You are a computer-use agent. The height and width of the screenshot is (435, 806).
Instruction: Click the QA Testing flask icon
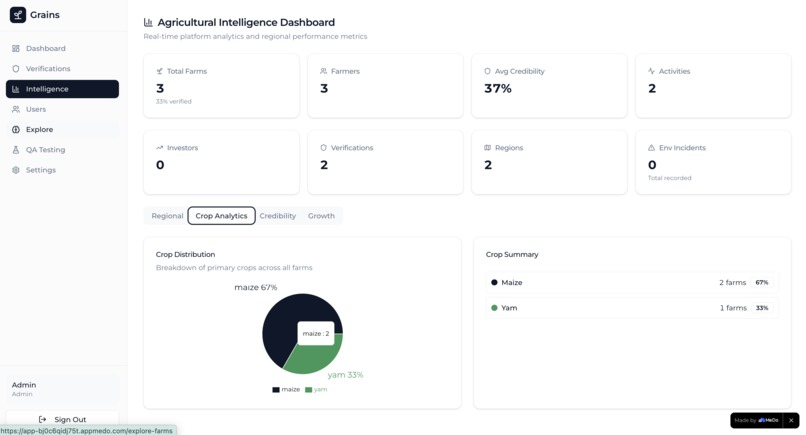point(16,150)
